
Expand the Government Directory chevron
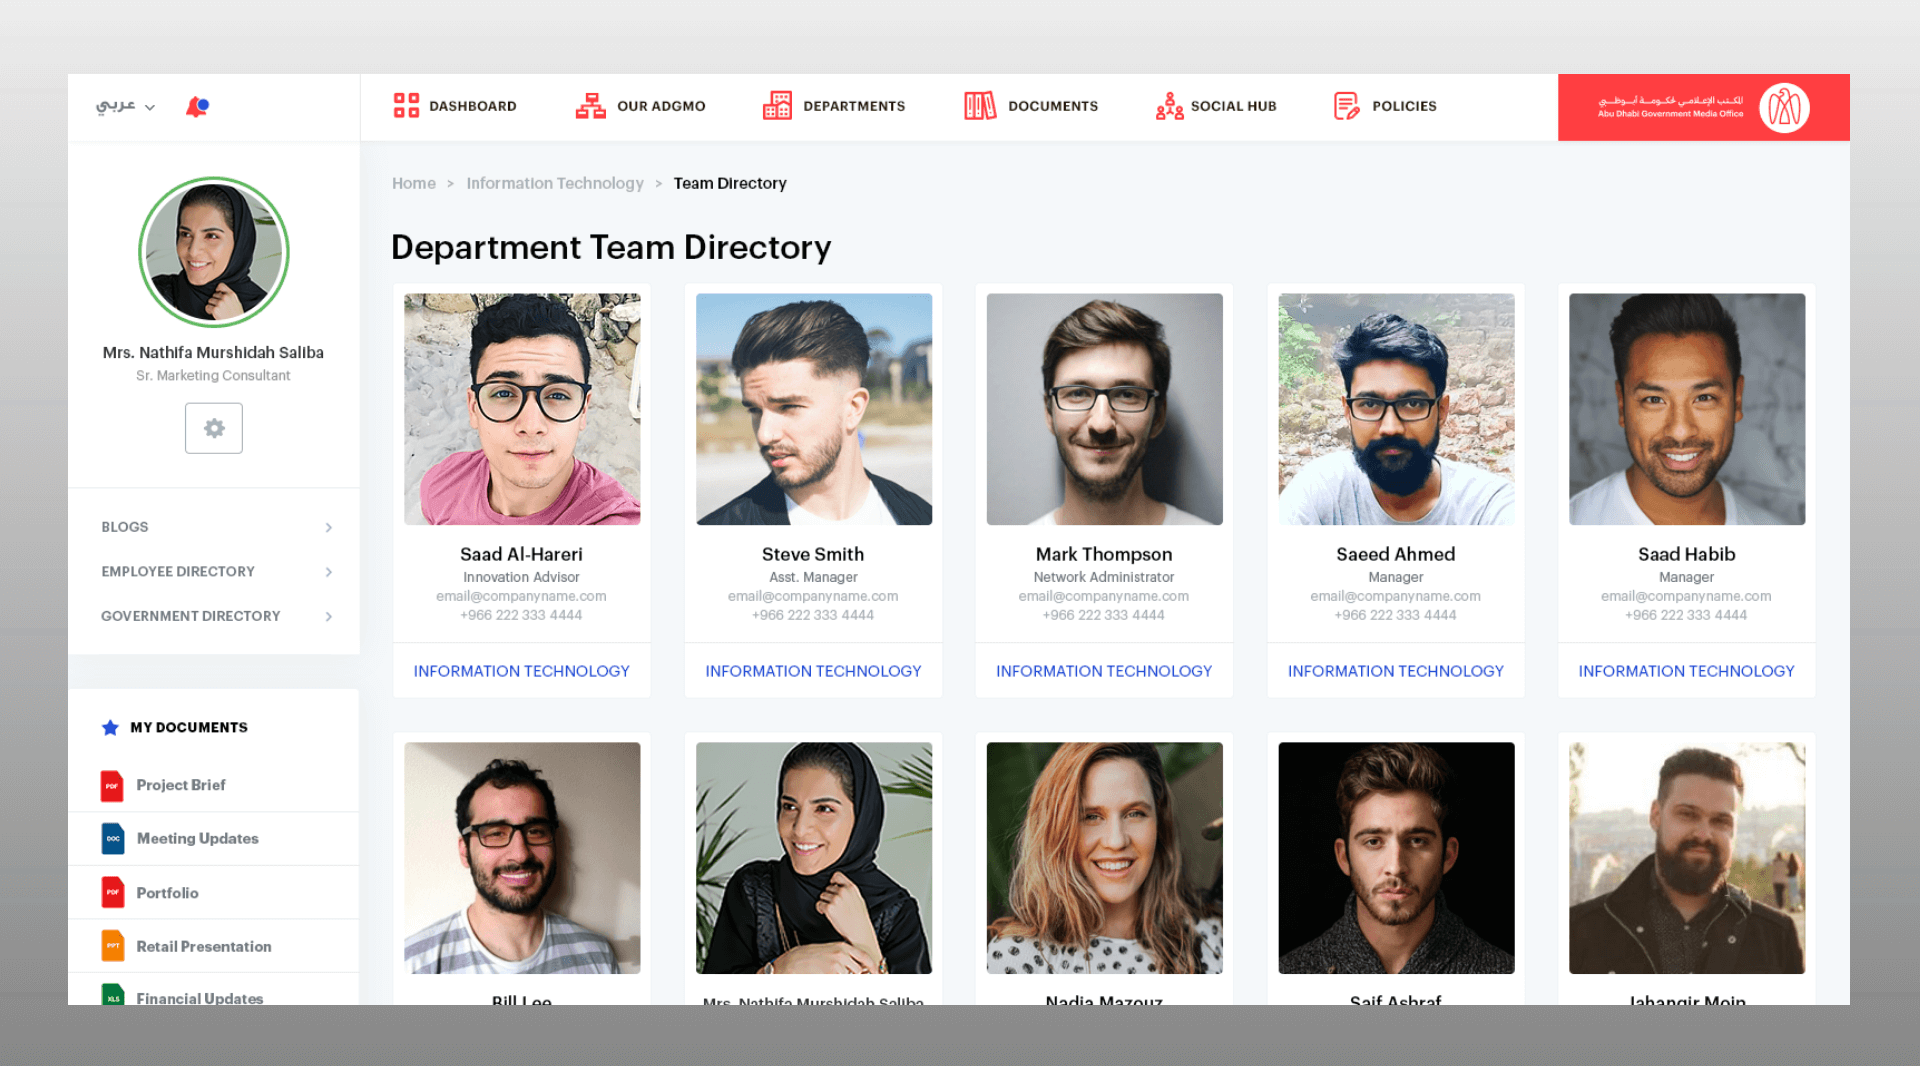tap(328, 616)
